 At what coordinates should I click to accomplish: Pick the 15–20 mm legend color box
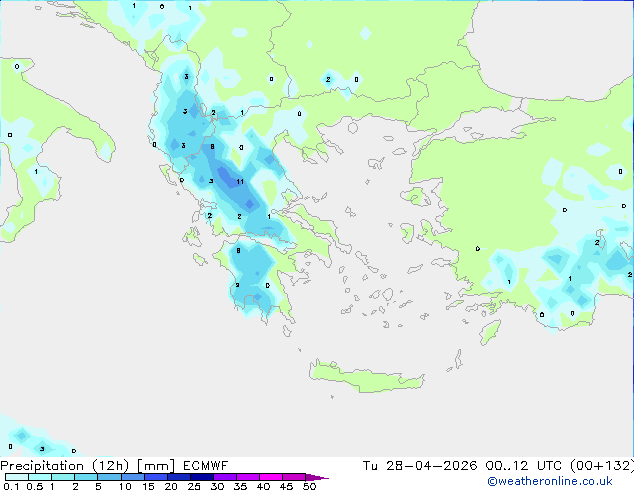coord(156,477)
